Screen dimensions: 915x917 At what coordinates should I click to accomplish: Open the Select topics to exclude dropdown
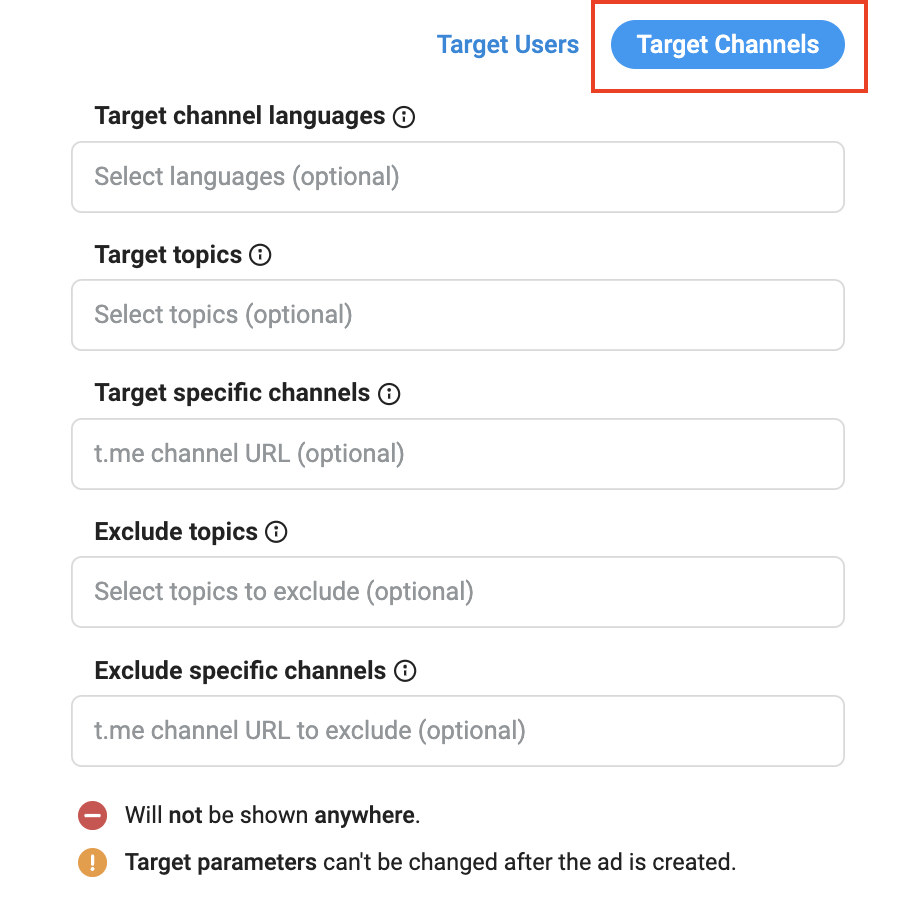click(457, 592)
